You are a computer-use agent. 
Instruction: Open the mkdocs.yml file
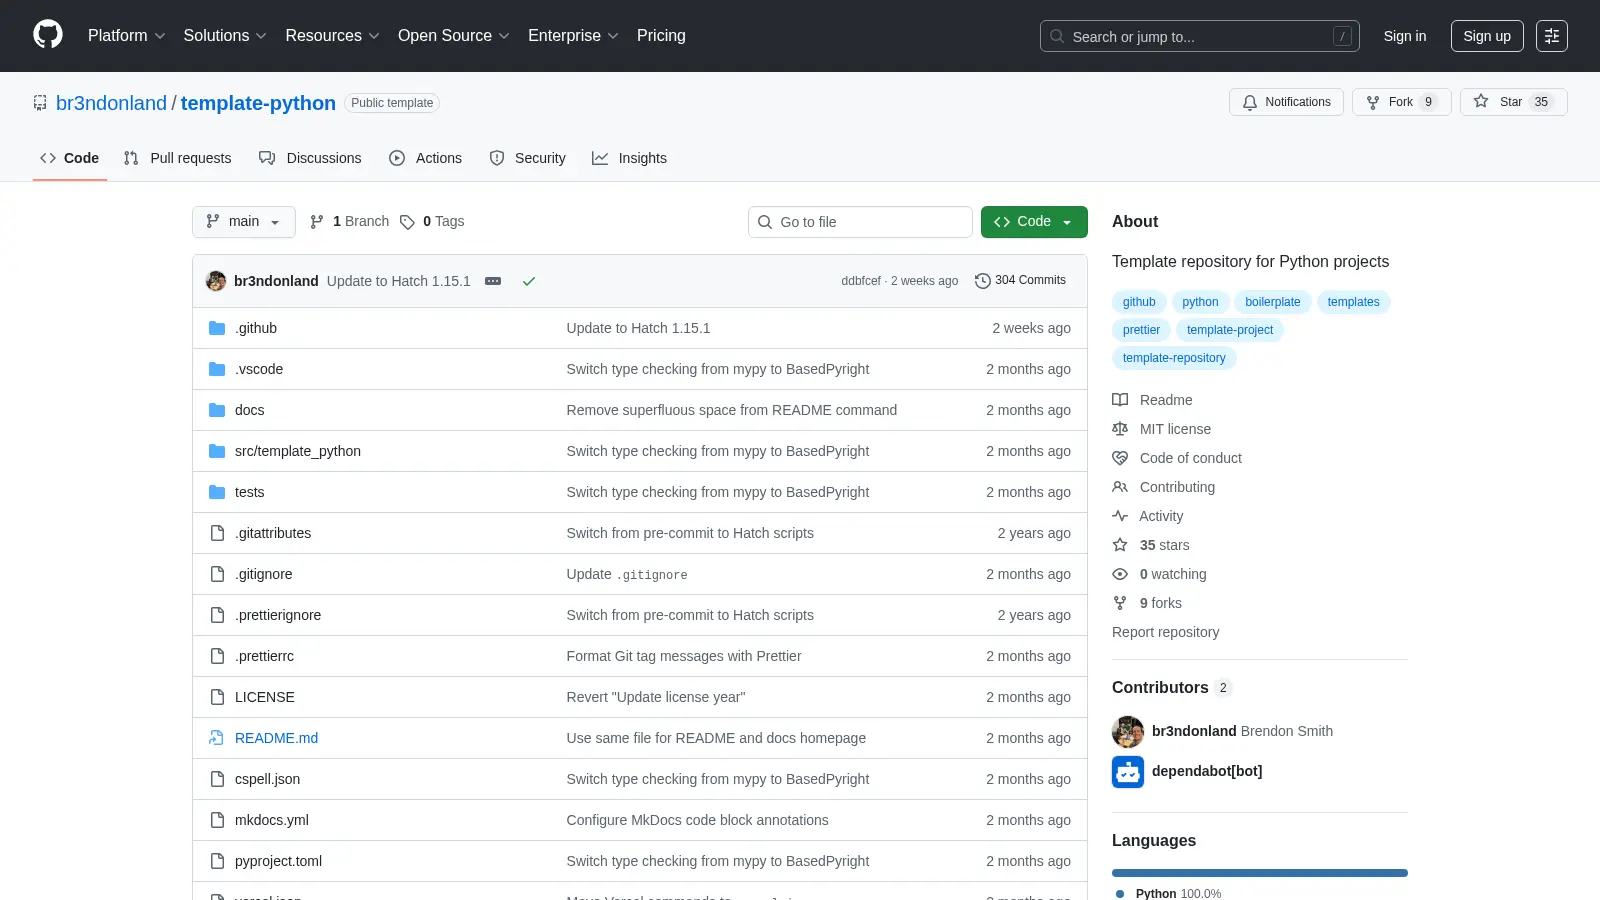pos(272,820)
